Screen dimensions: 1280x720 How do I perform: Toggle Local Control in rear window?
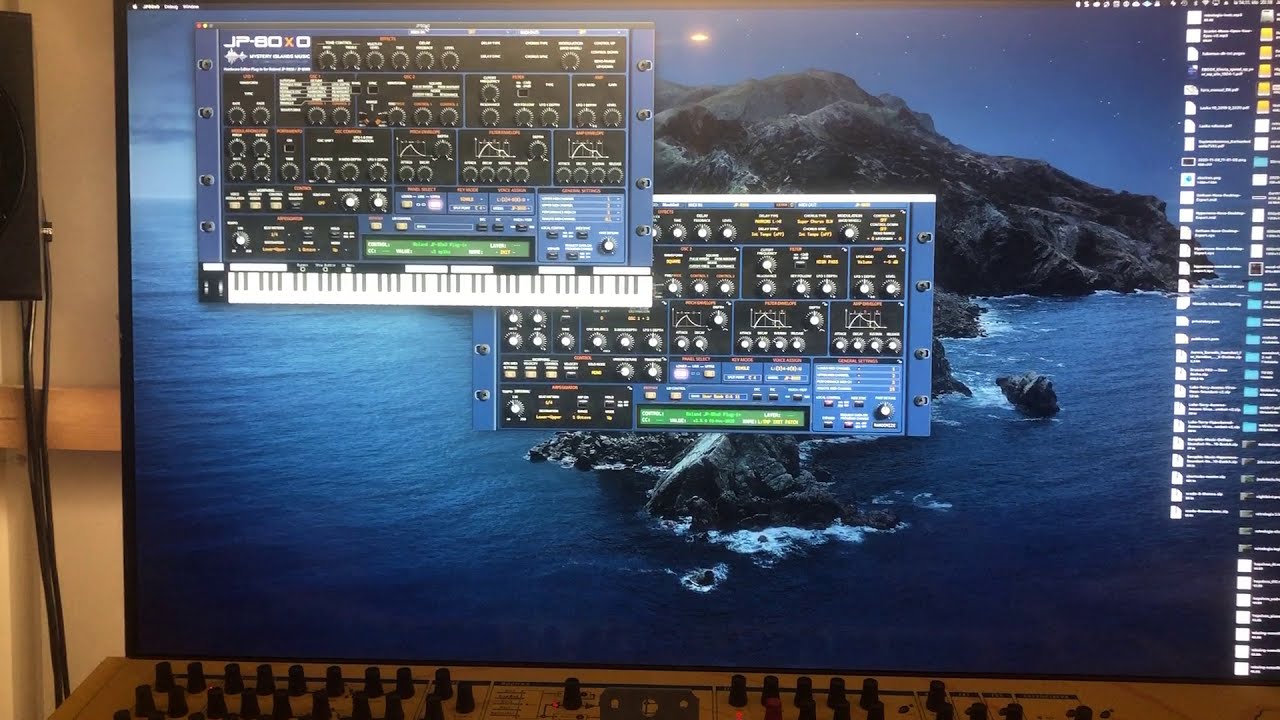pyautogui.click(x=828, y=403)
